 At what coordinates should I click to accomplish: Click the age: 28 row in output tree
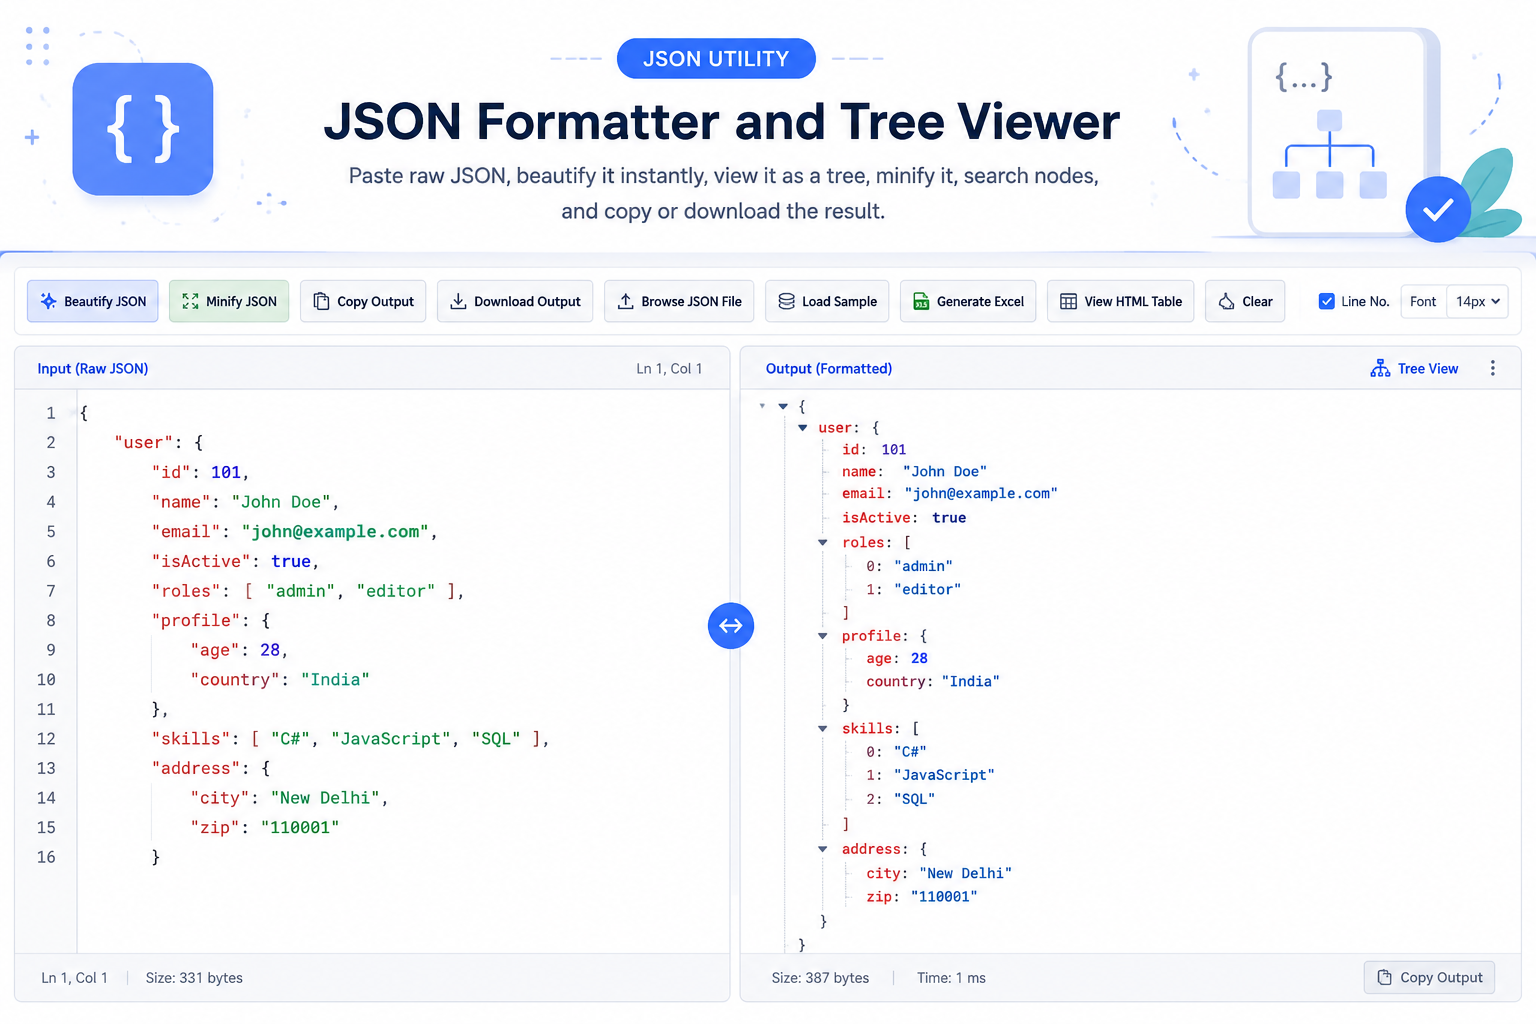(x=897, y=659)
